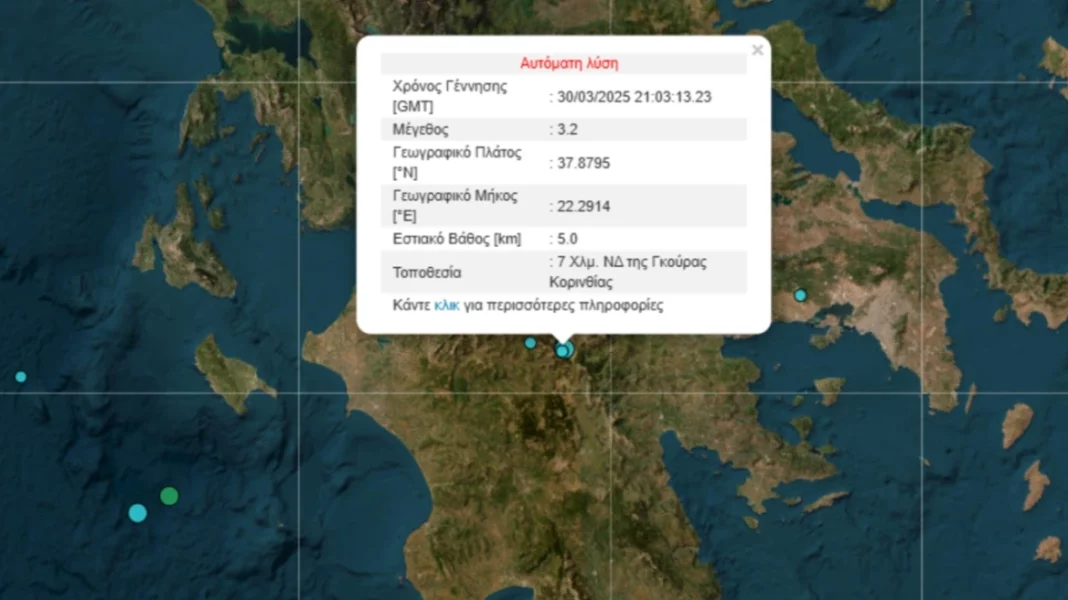
Task: Click the magnitude value 3.2
Action: [x=567, y=129]
